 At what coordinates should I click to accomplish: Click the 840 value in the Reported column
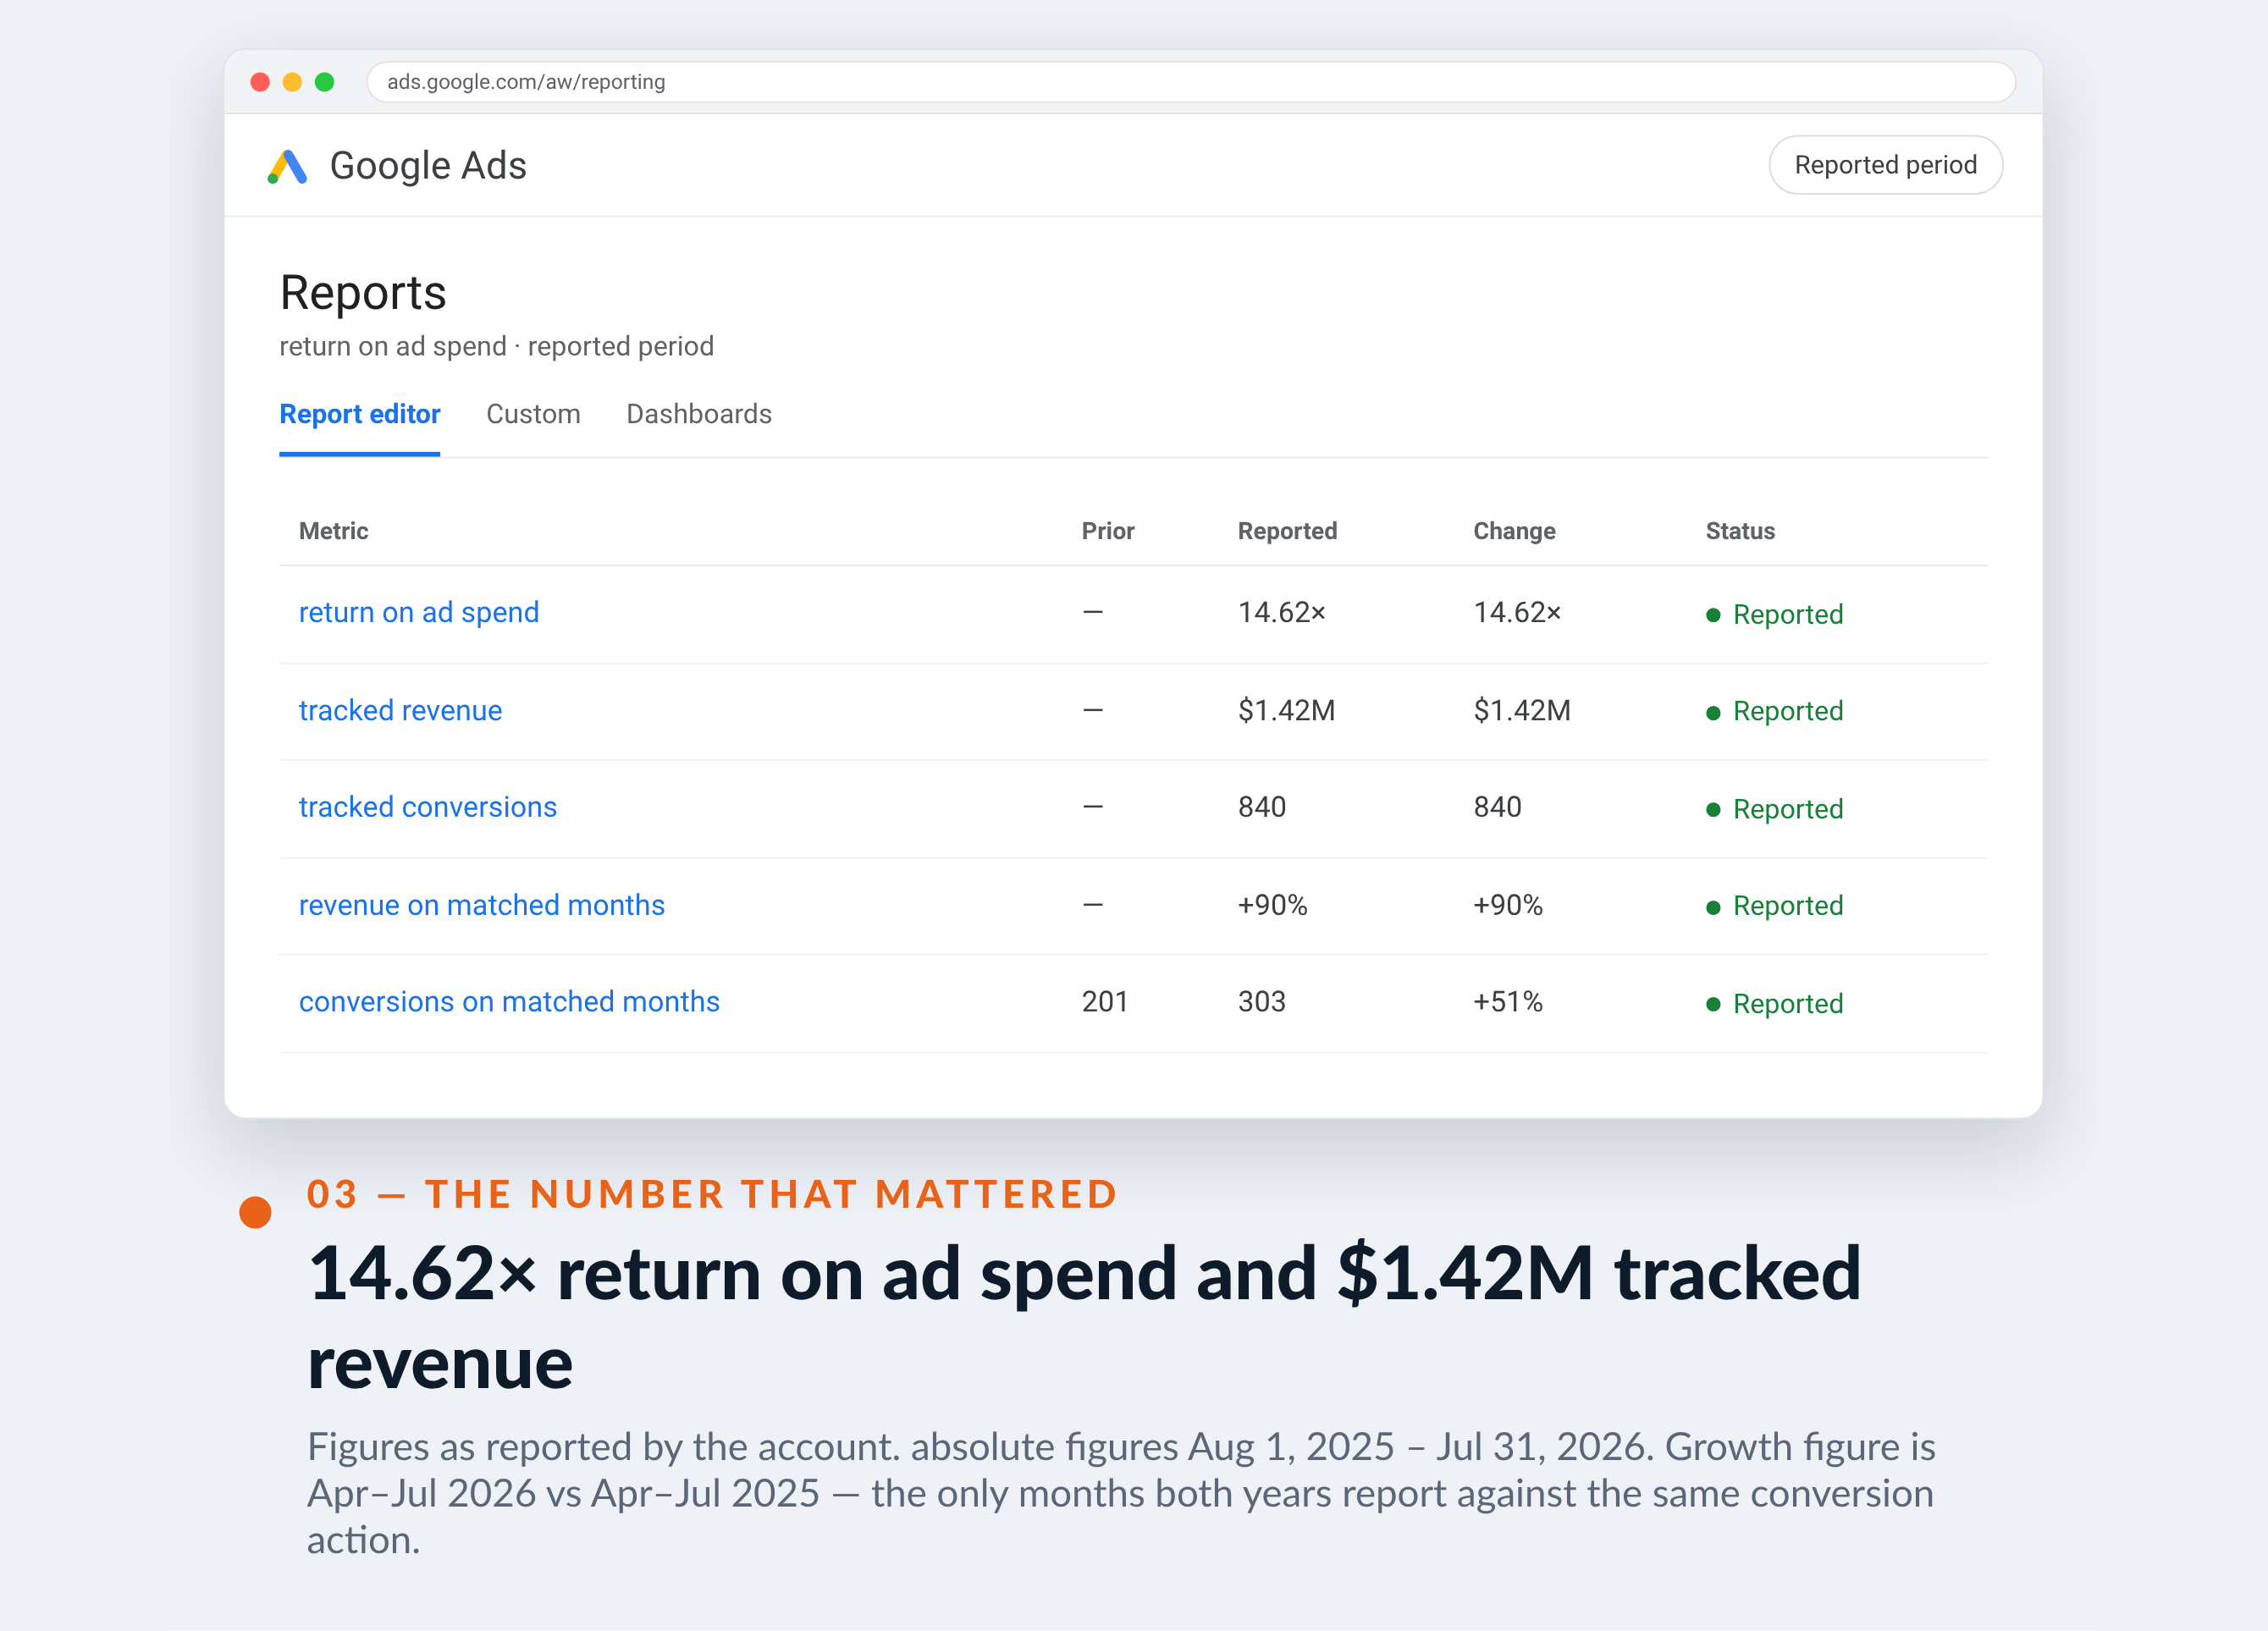click(1262, 807)
